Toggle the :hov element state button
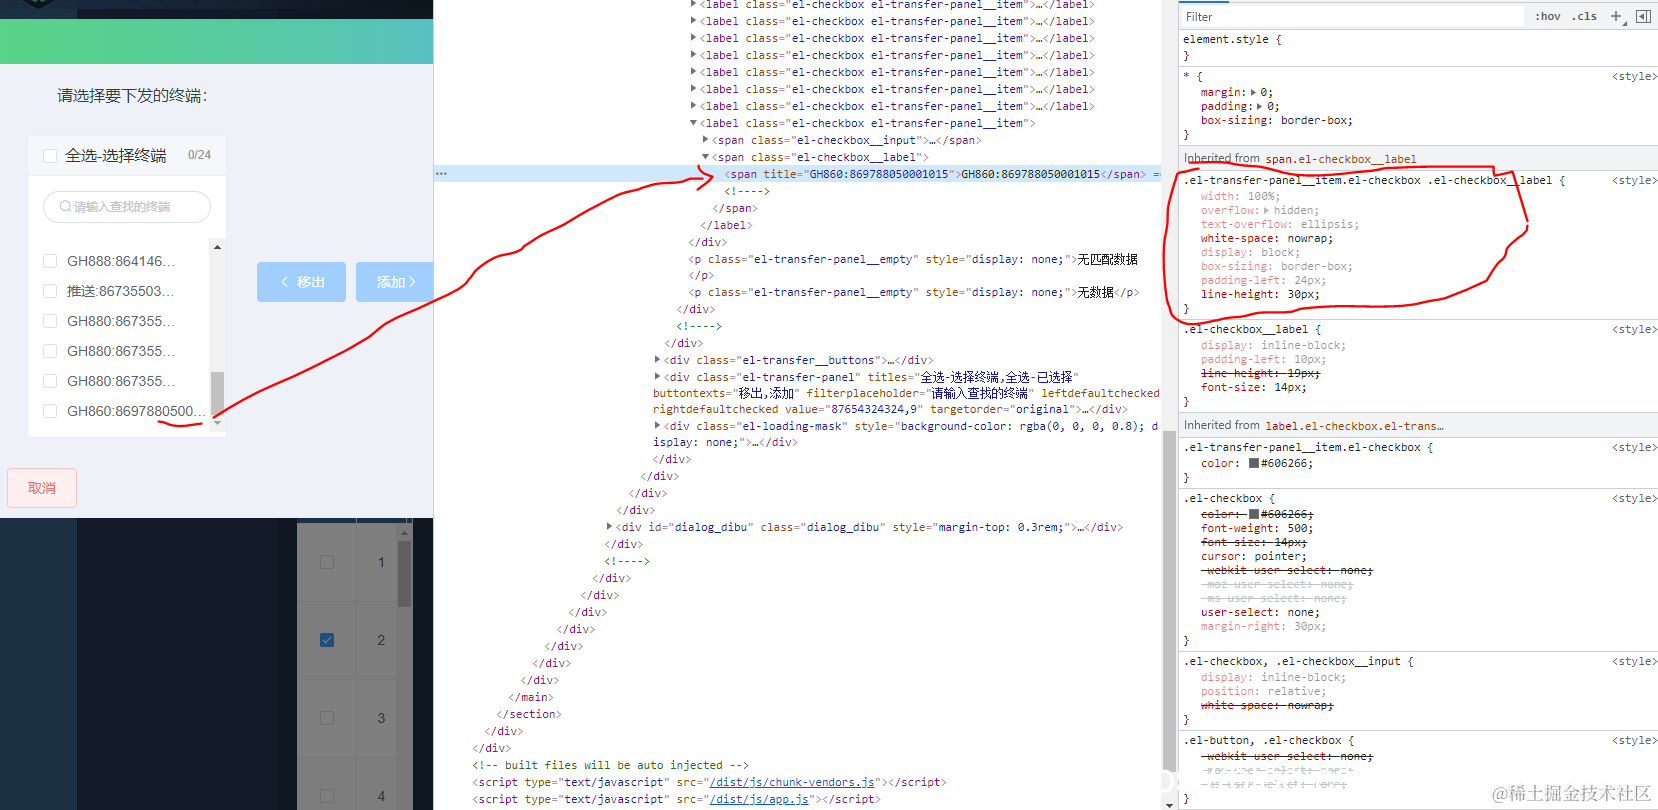Screen dimensions: 1658x810 (x=1548, y=16)
